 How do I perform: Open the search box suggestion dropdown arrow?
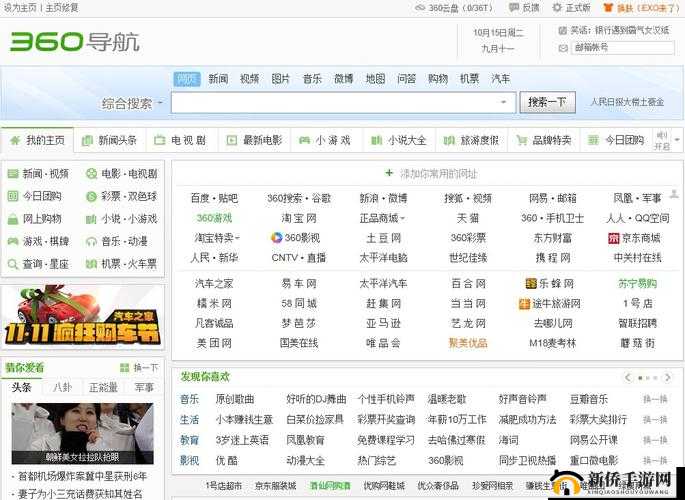503,102
